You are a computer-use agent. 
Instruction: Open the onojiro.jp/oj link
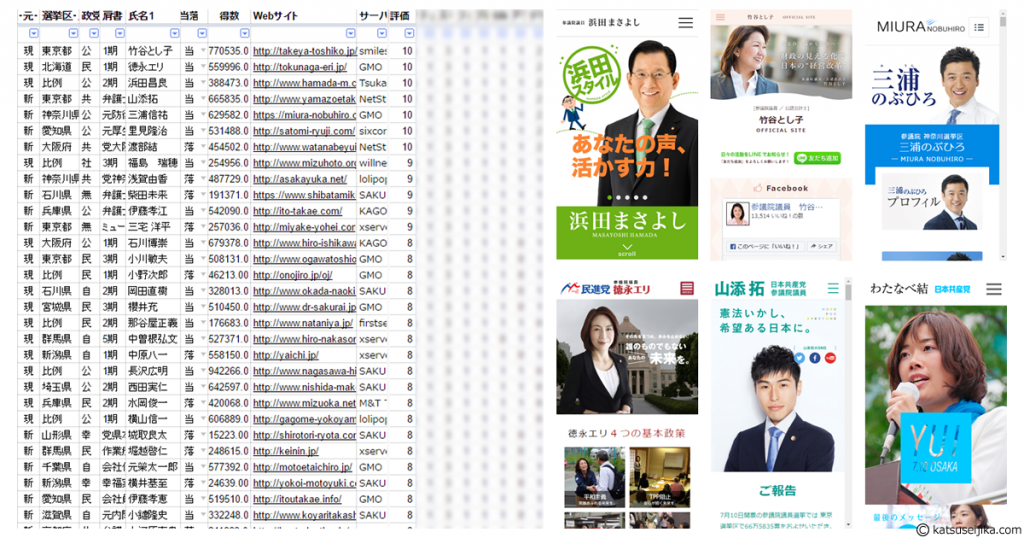tap(293, 275)
